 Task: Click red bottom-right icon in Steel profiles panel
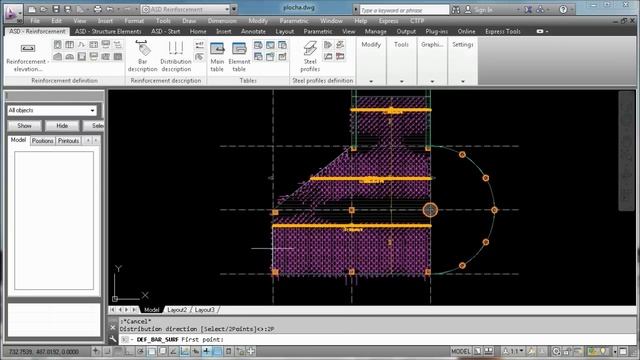coord(340,56)
